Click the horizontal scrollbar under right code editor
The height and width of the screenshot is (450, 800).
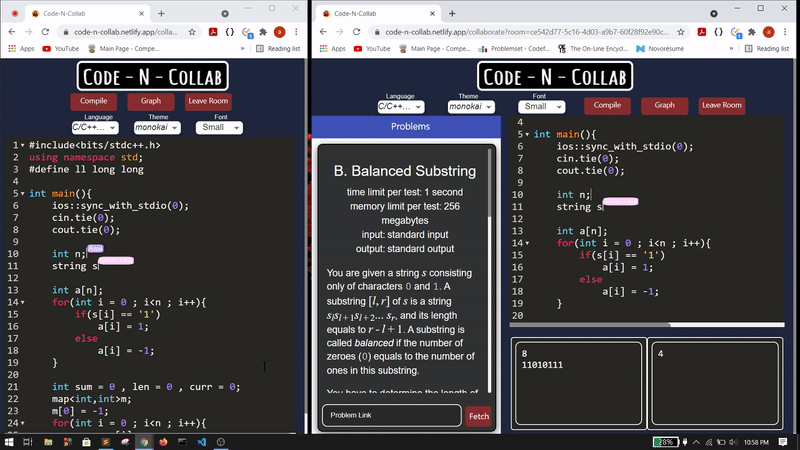(x=647, y=324)
